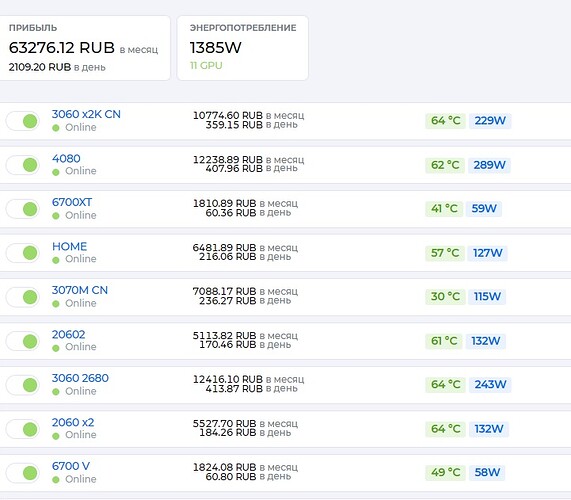Click the 1385W energy consumption card
The width and height of the screenshot is (571, 500).
(x=243, y=48)
